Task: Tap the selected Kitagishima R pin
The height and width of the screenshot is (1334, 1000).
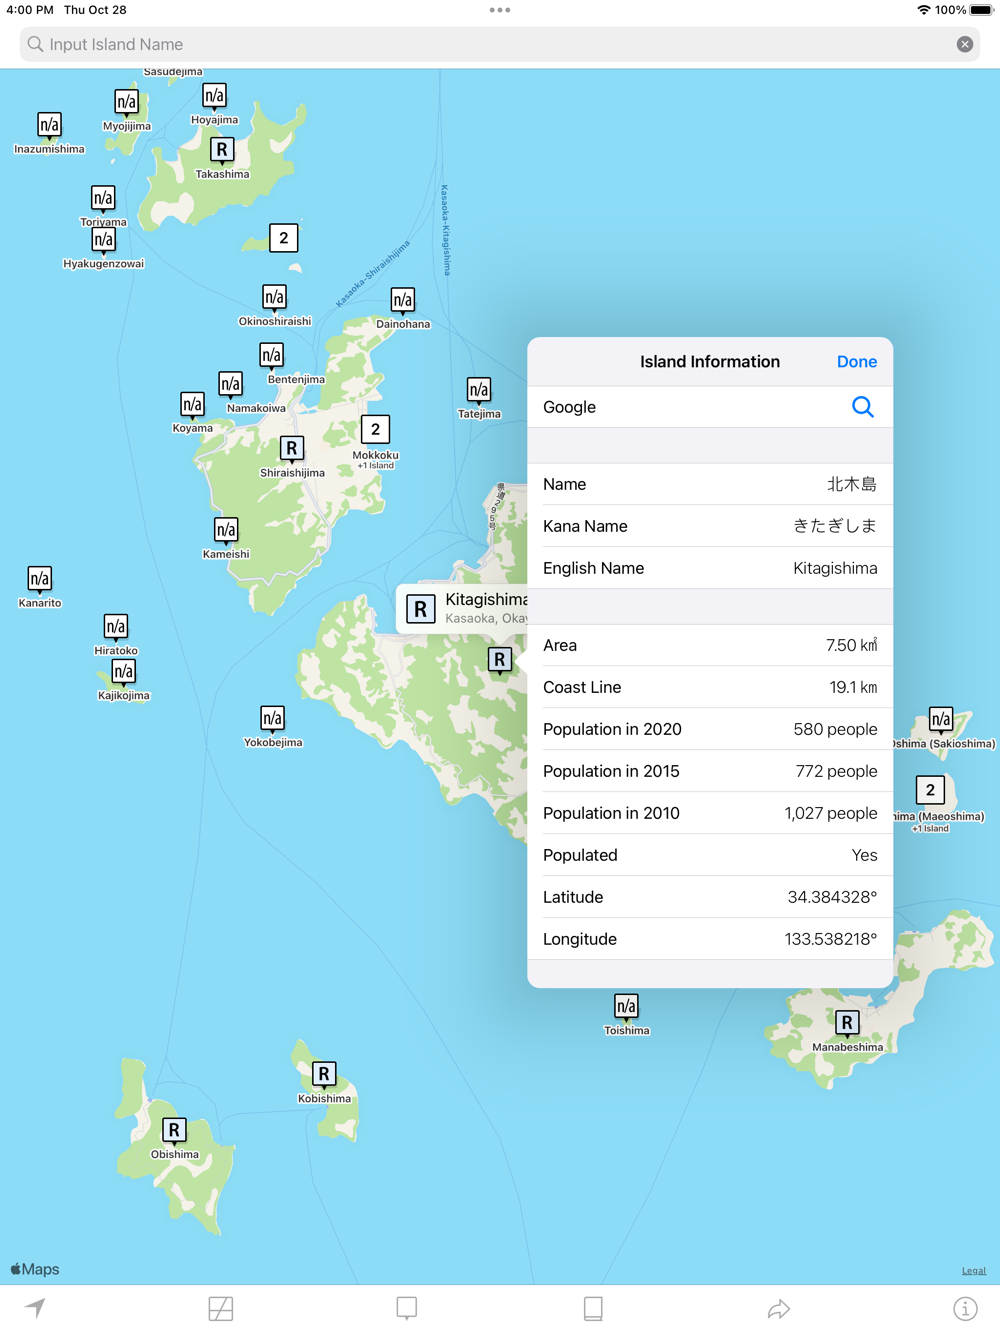Action: pos(500,660)
